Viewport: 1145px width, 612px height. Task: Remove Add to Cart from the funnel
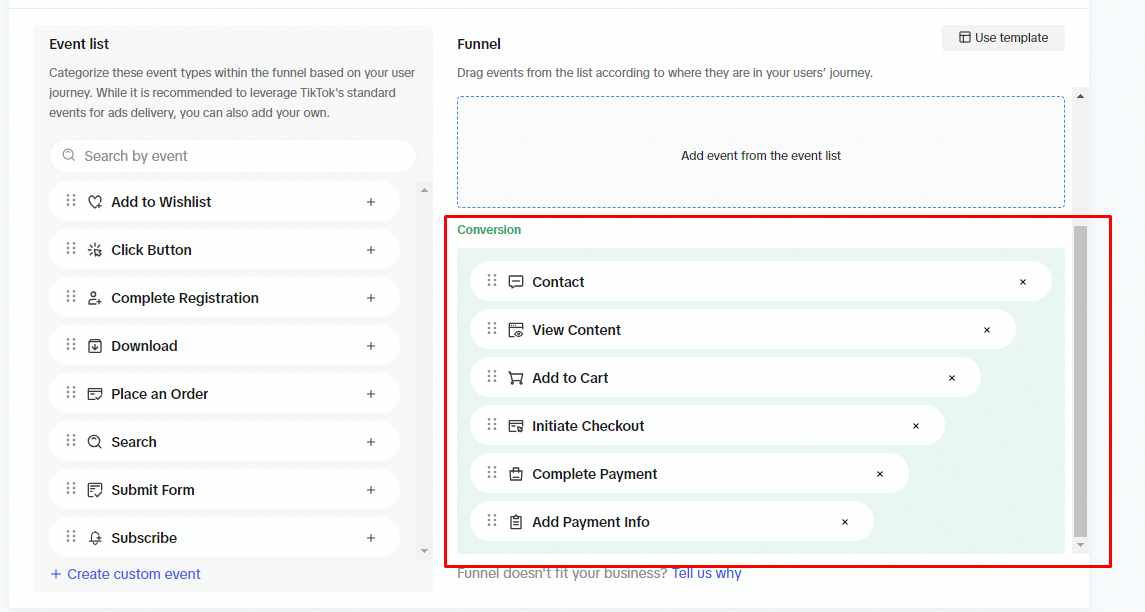(951, 378)
